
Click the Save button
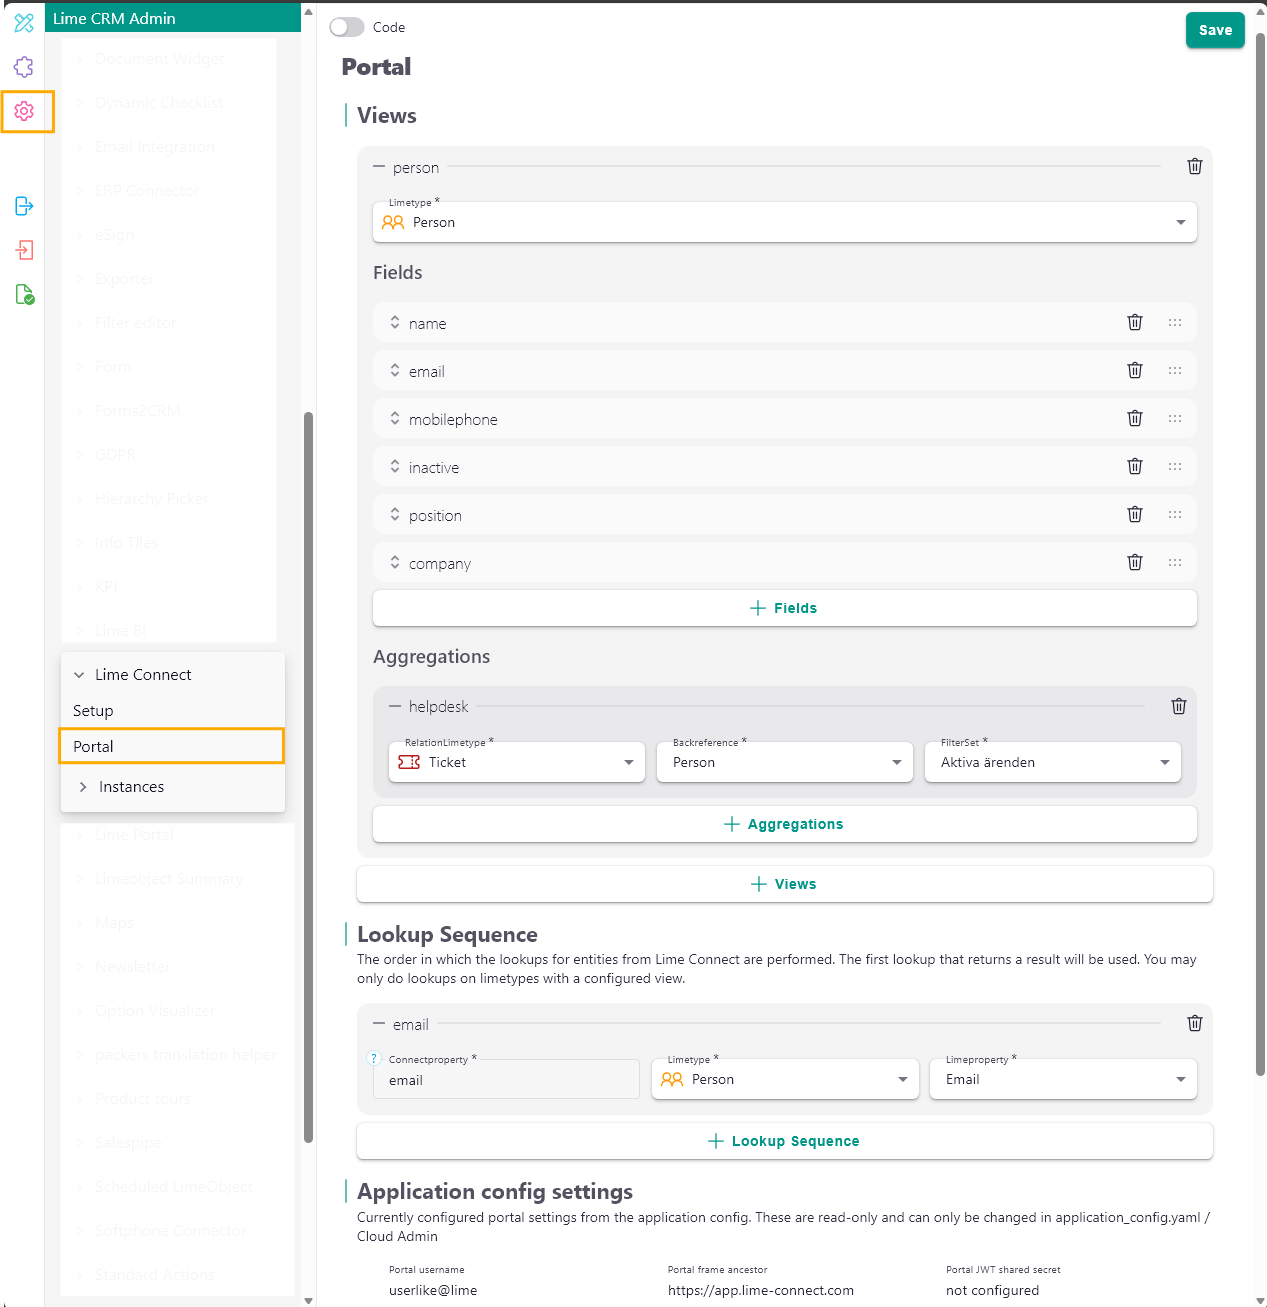[x=1215, y=30]
